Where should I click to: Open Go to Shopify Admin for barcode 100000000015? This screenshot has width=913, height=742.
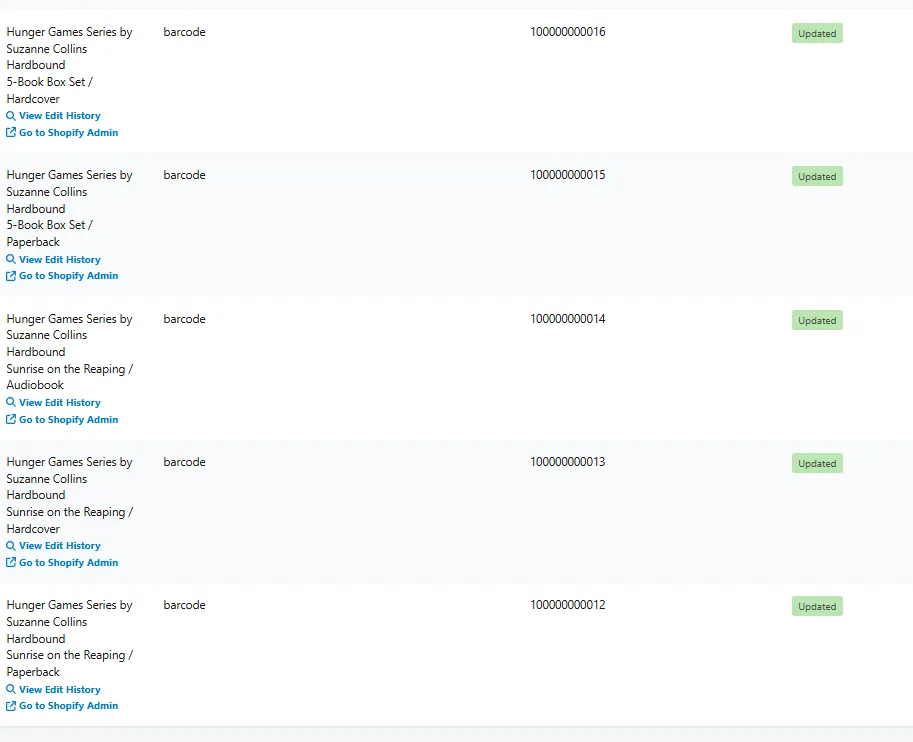click(68, 276)
